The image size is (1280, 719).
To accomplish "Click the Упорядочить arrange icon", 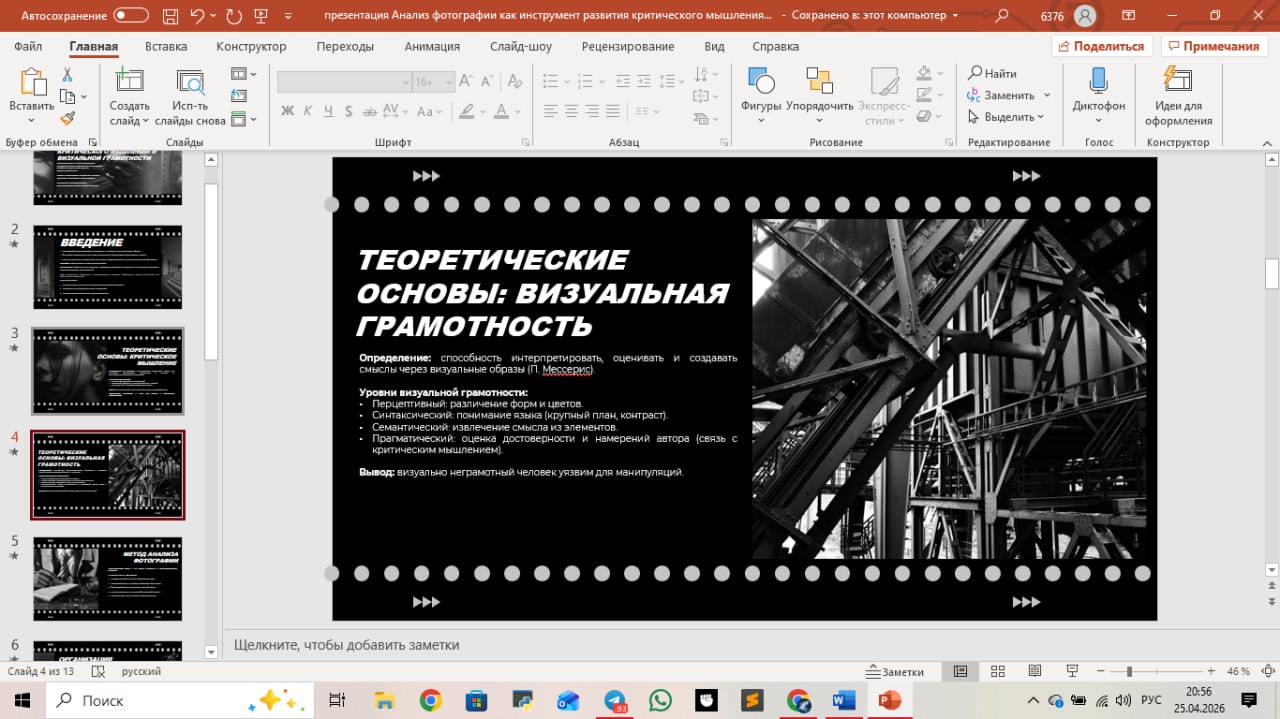I will pos(819,82).
